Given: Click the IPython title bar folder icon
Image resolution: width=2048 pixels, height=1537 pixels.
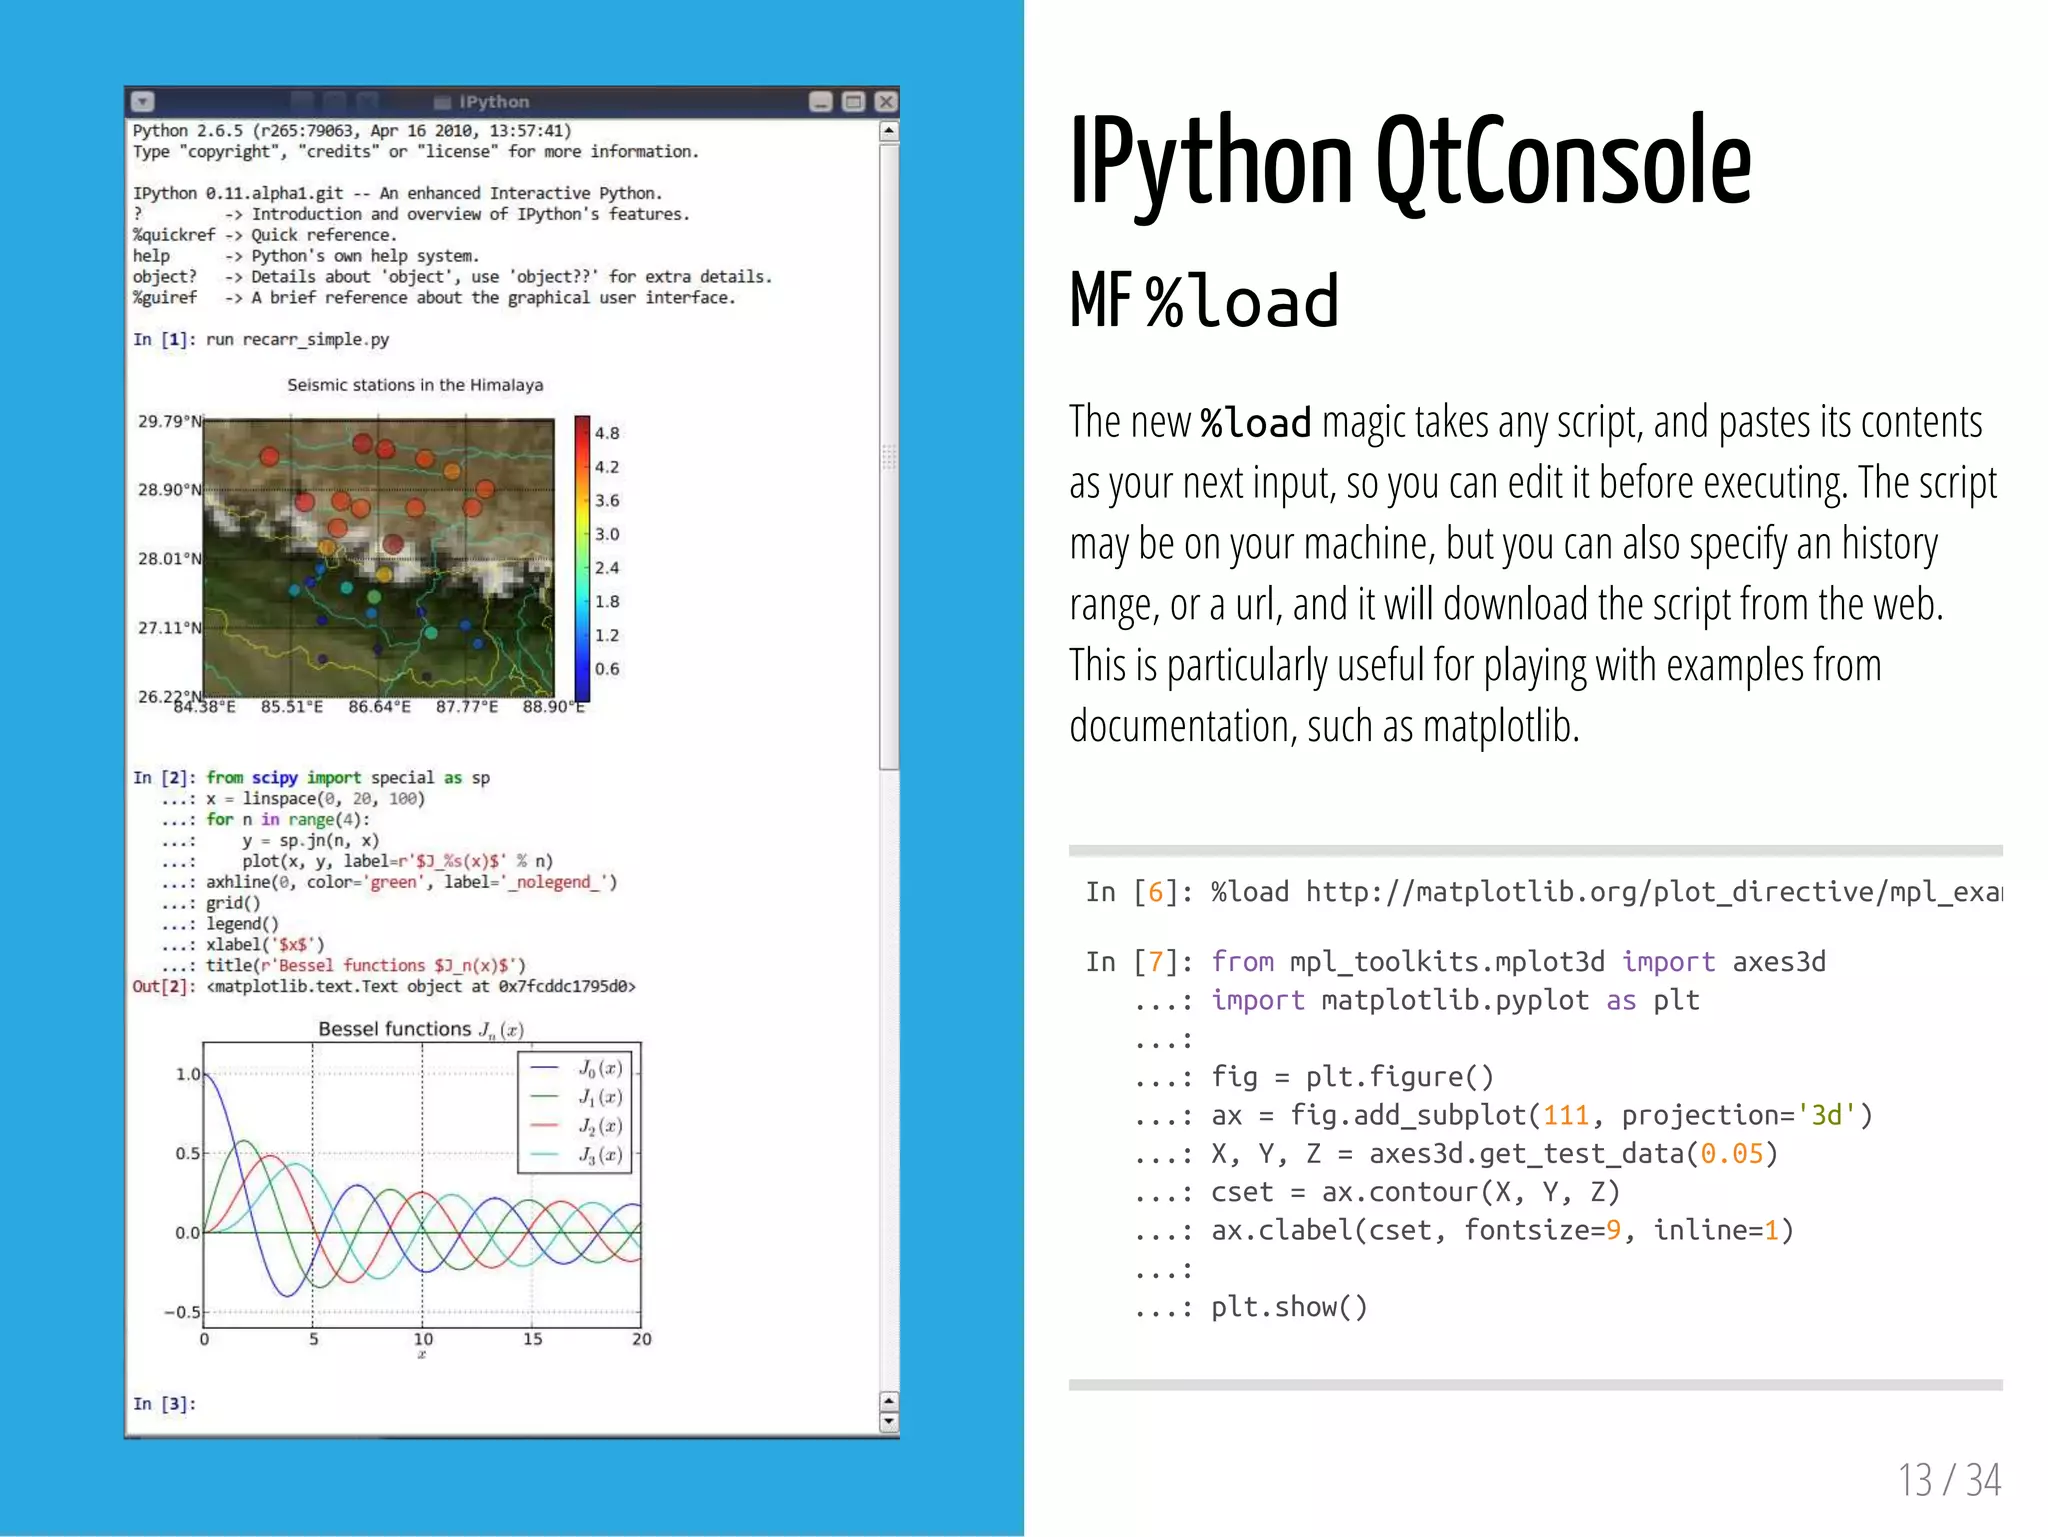Looking at the screenshot, I should pyautogui.click(x=442, y=102).
